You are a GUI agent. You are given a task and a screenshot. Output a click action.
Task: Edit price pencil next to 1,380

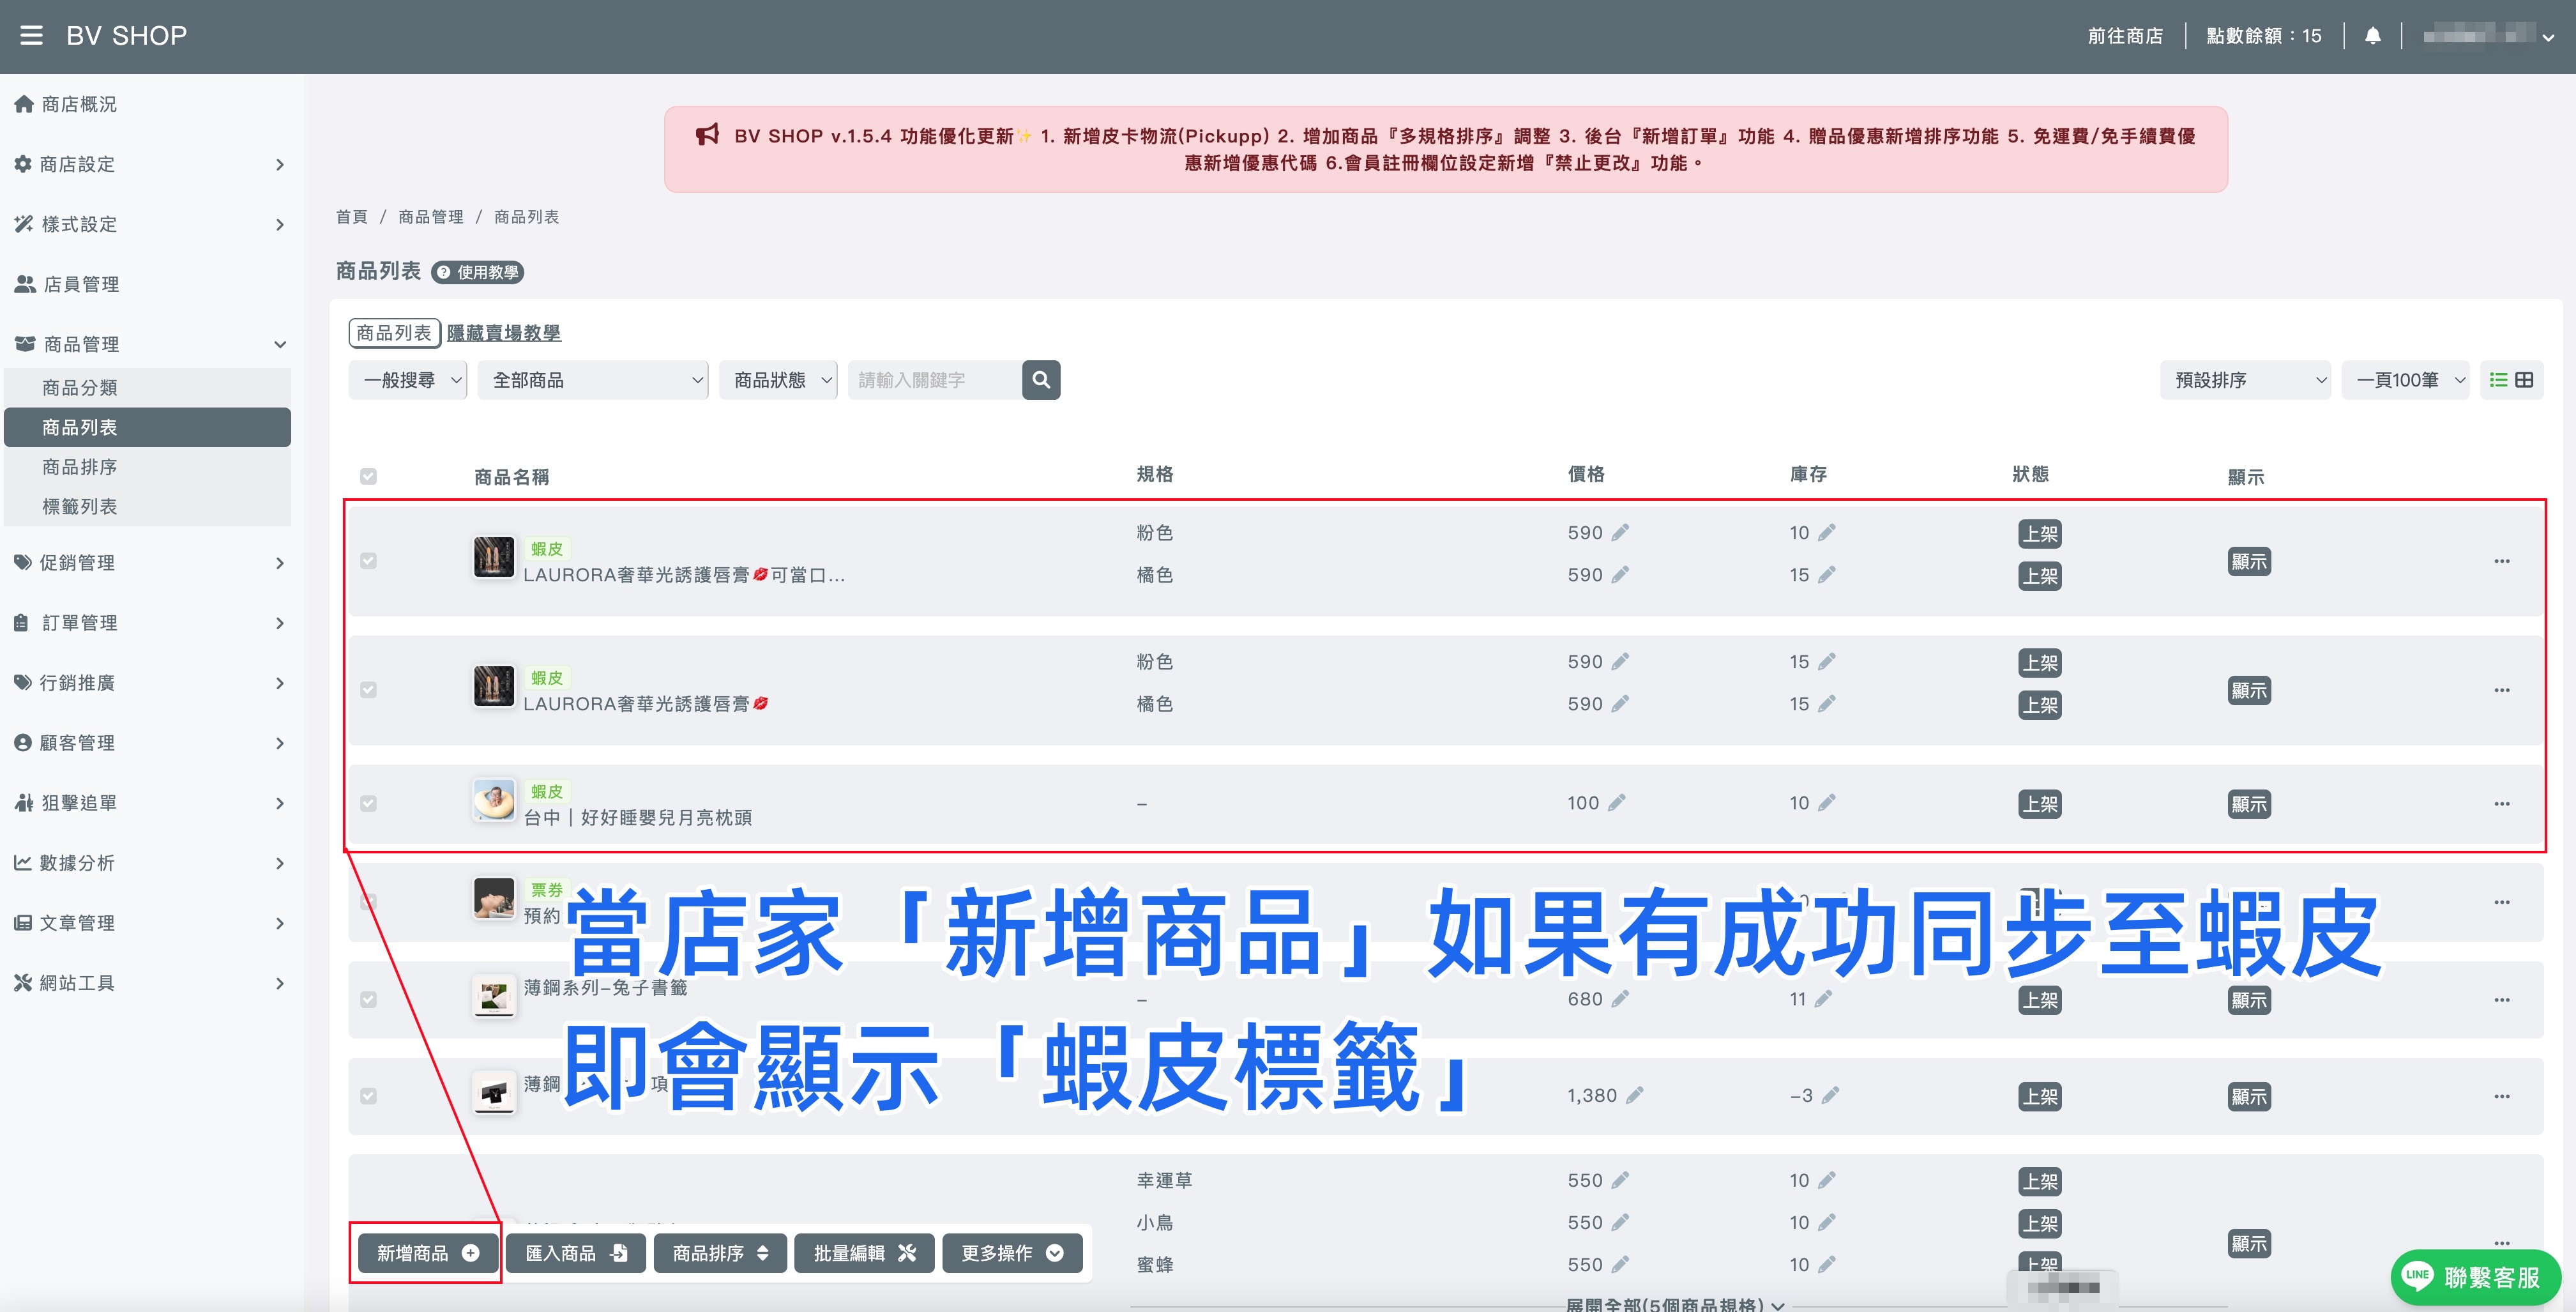coord(1634,1096)
